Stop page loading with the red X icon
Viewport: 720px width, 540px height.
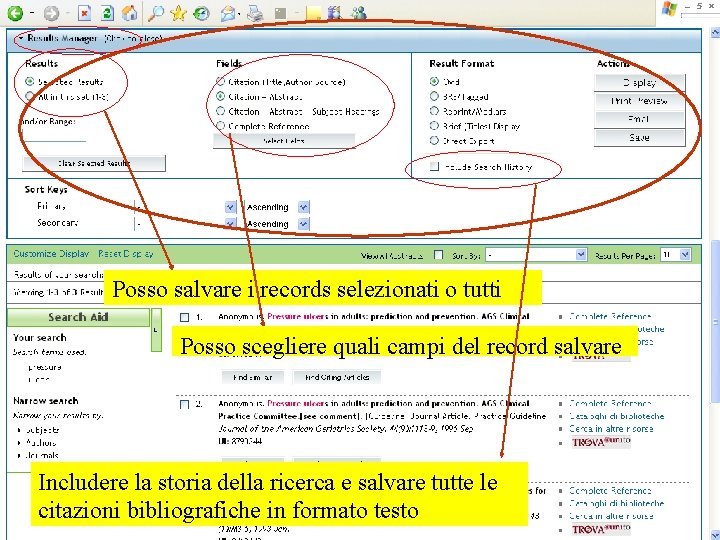click(84, 13)
